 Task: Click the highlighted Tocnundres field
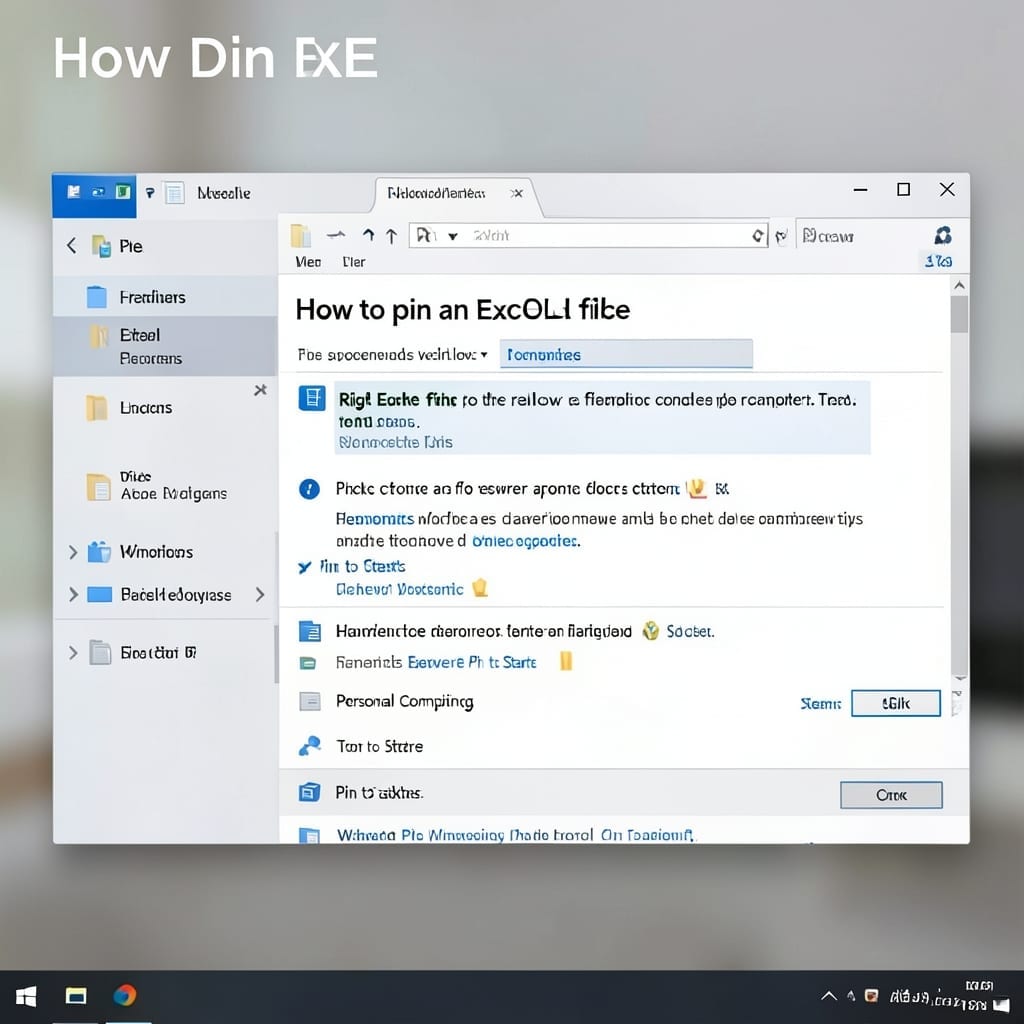pyautogui.click(x=626, y=354)
